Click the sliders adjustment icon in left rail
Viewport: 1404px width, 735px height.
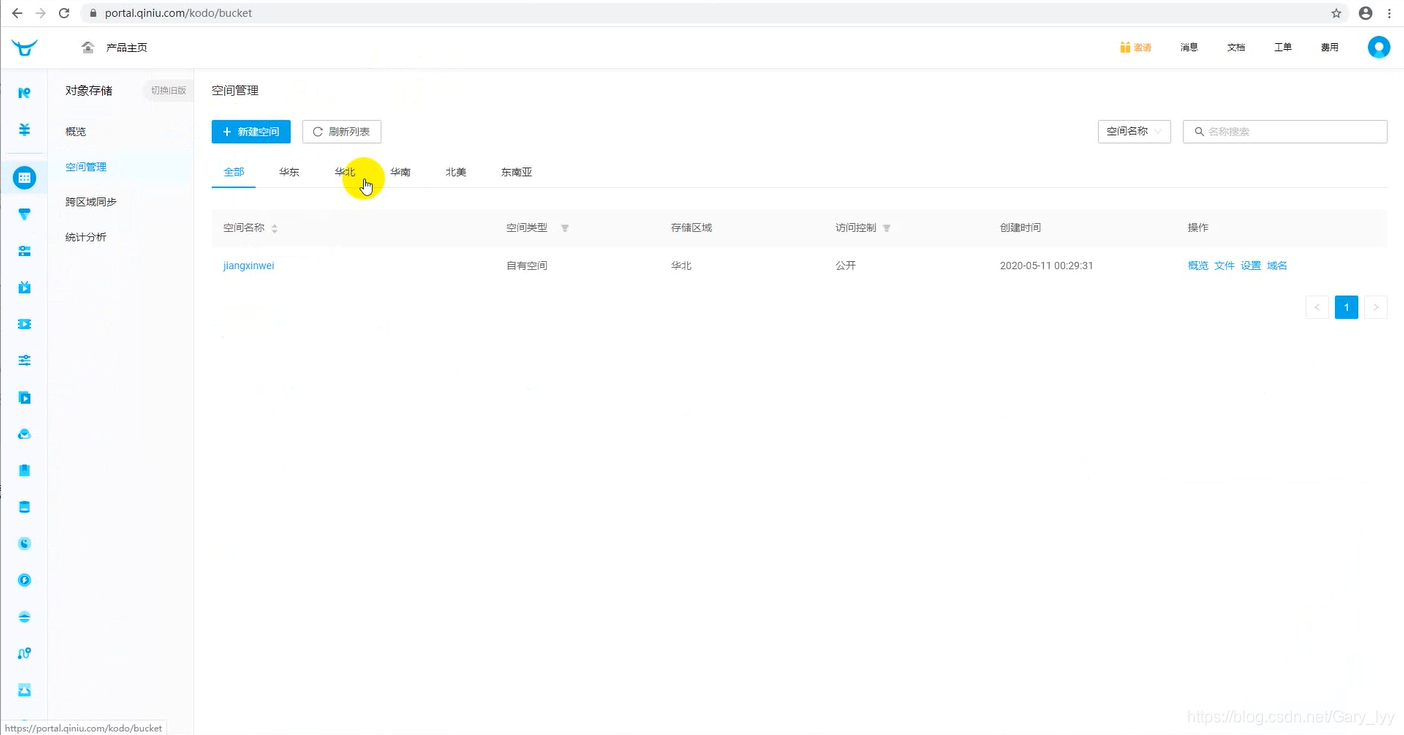click(x=25, y=360)
